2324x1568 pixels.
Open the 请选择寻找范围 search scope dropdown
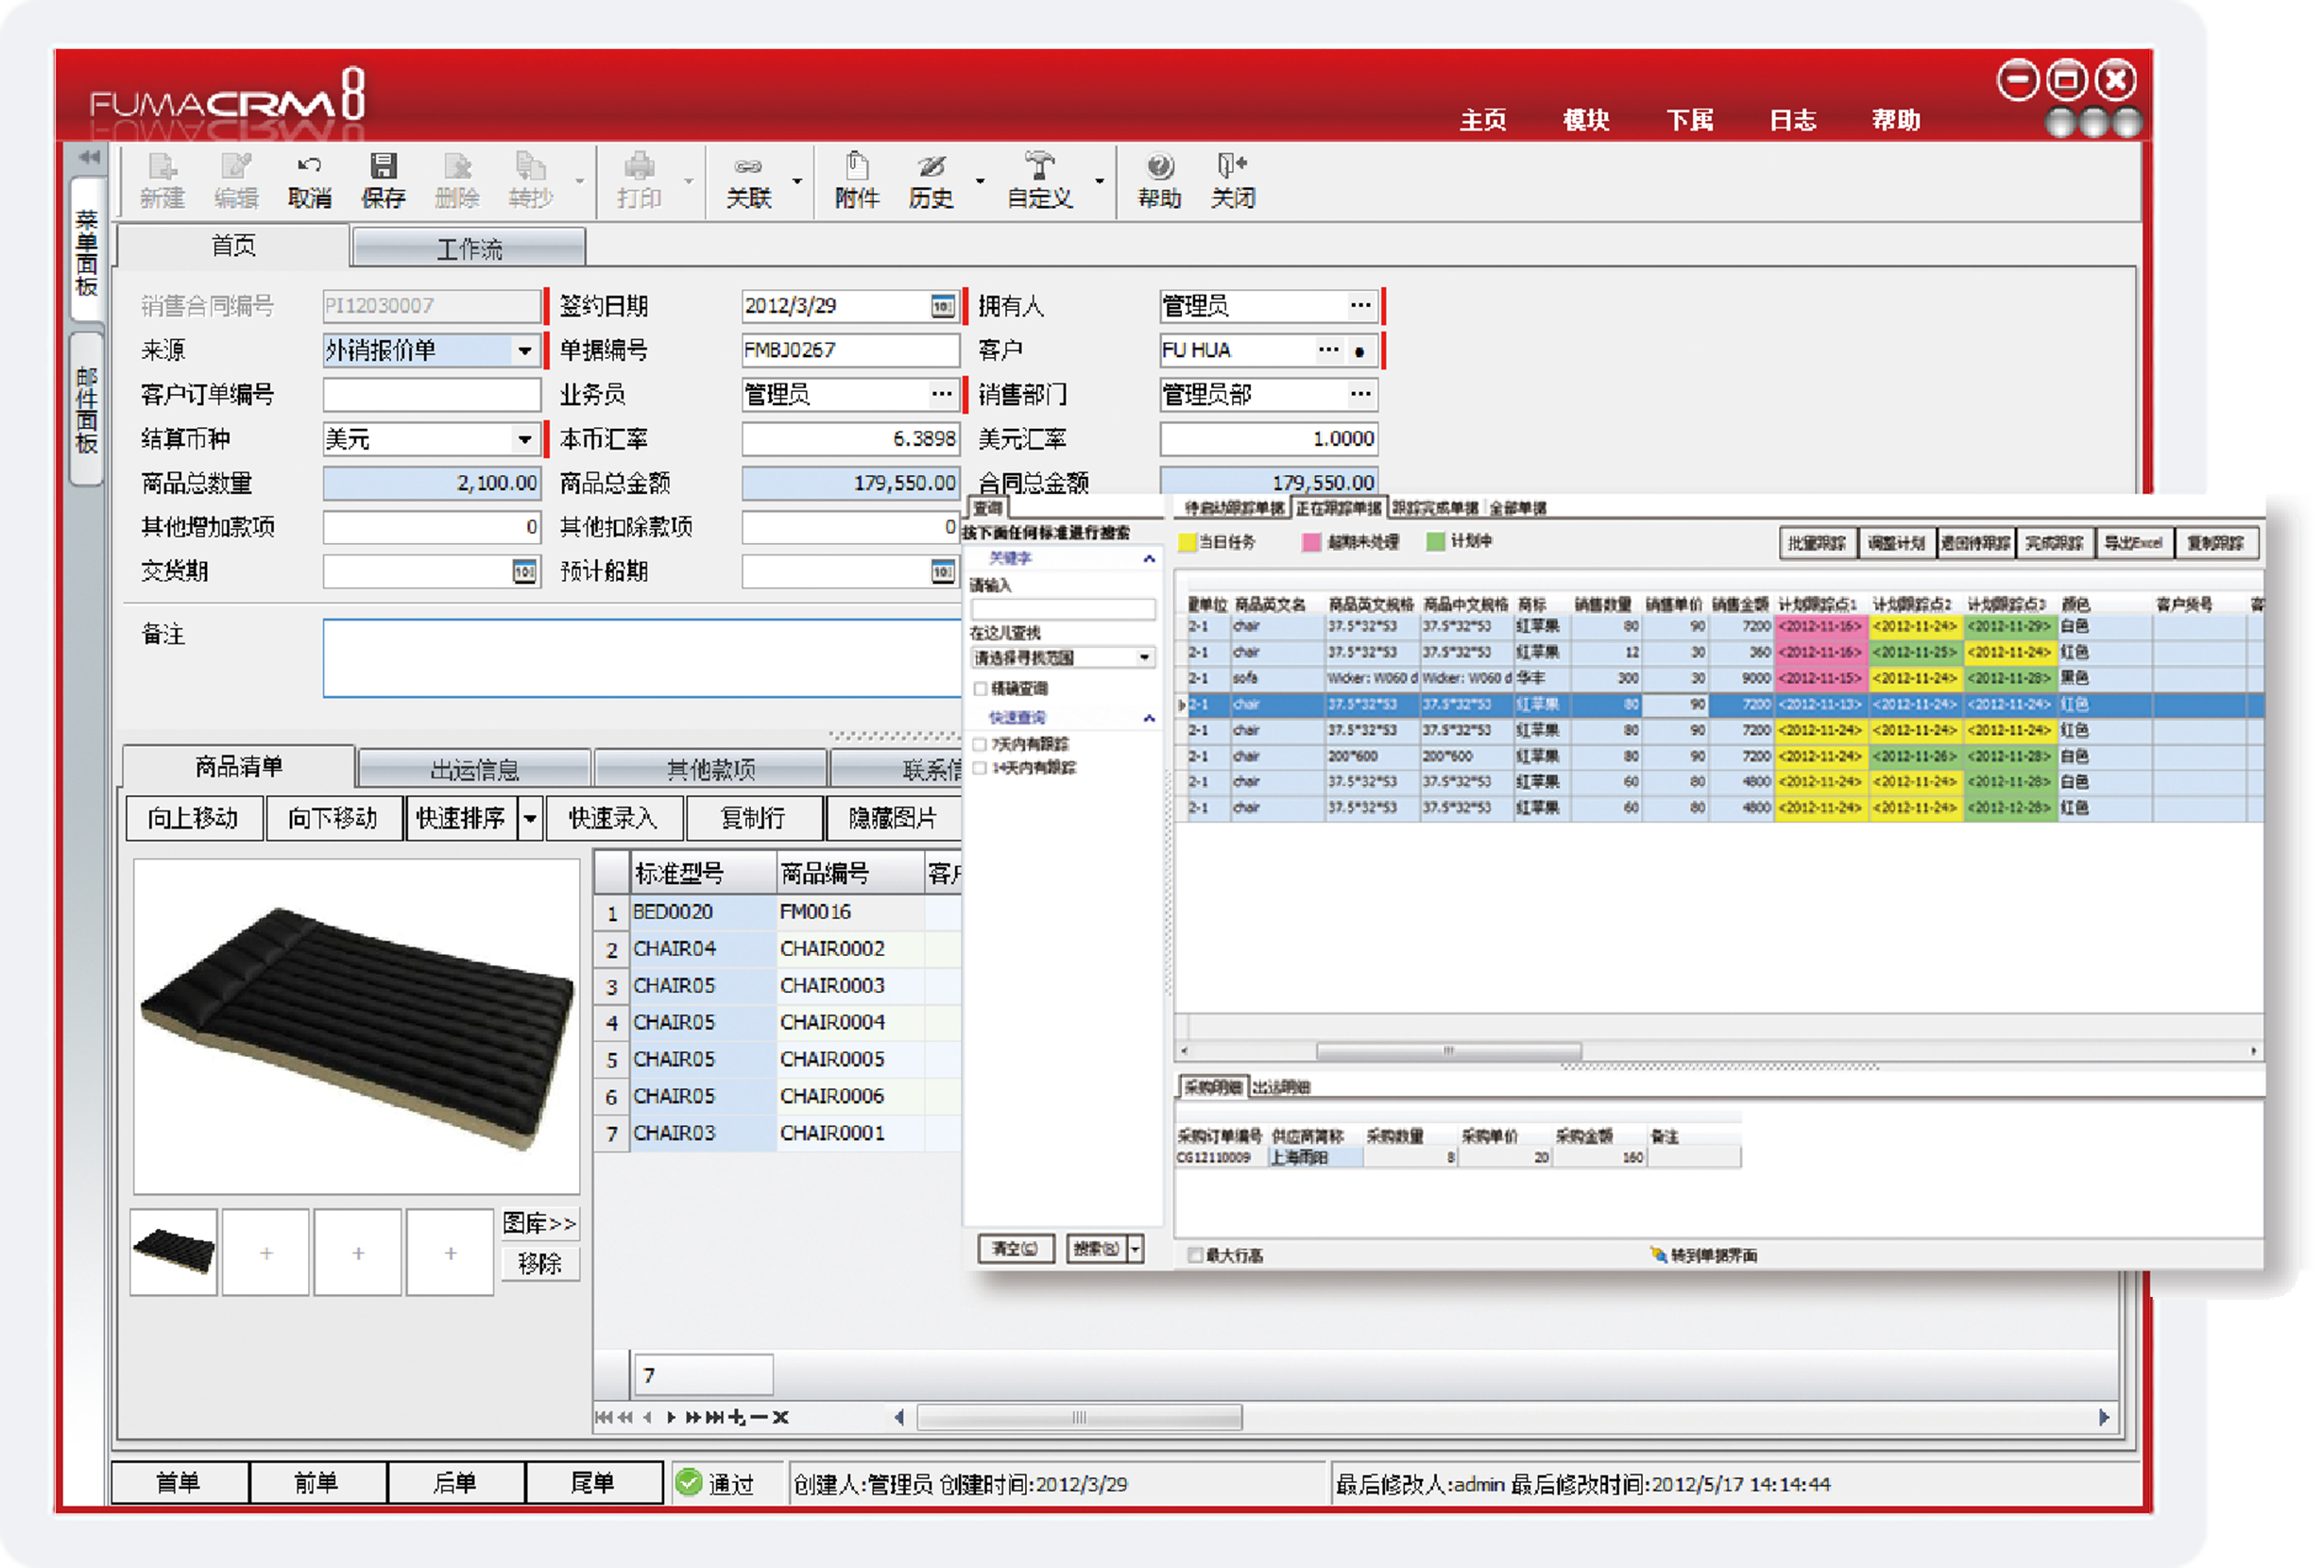click(x=1144, y=658)
